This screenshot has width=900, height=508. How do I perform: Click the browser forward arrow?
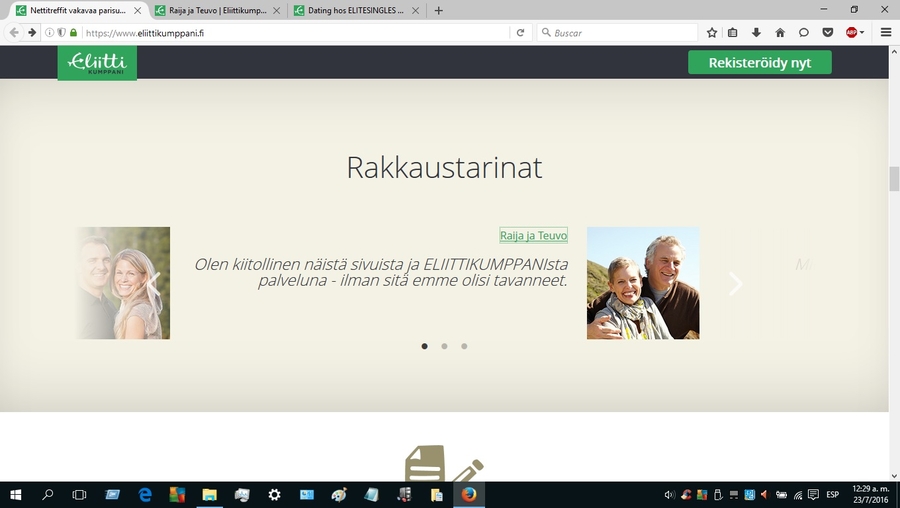(x=32, y=33)
